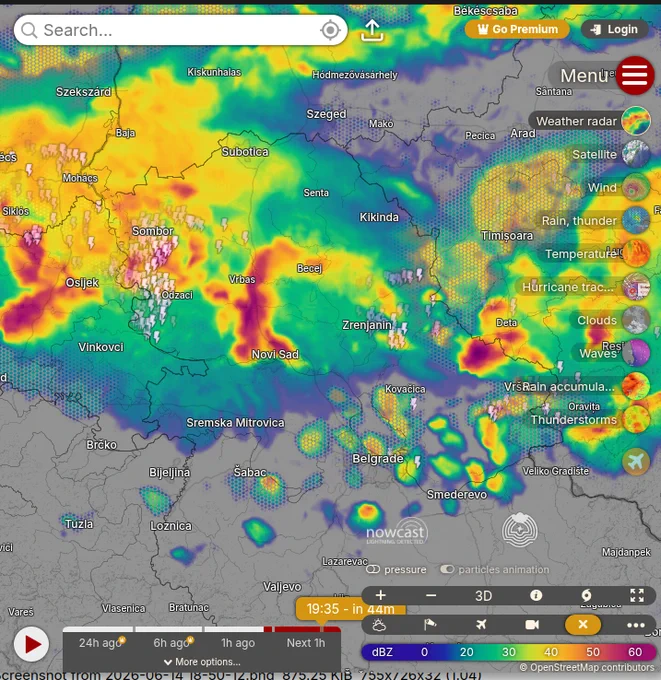The image size is (661, 680).
Task: Click the Subotica city label
Action: 245,152
